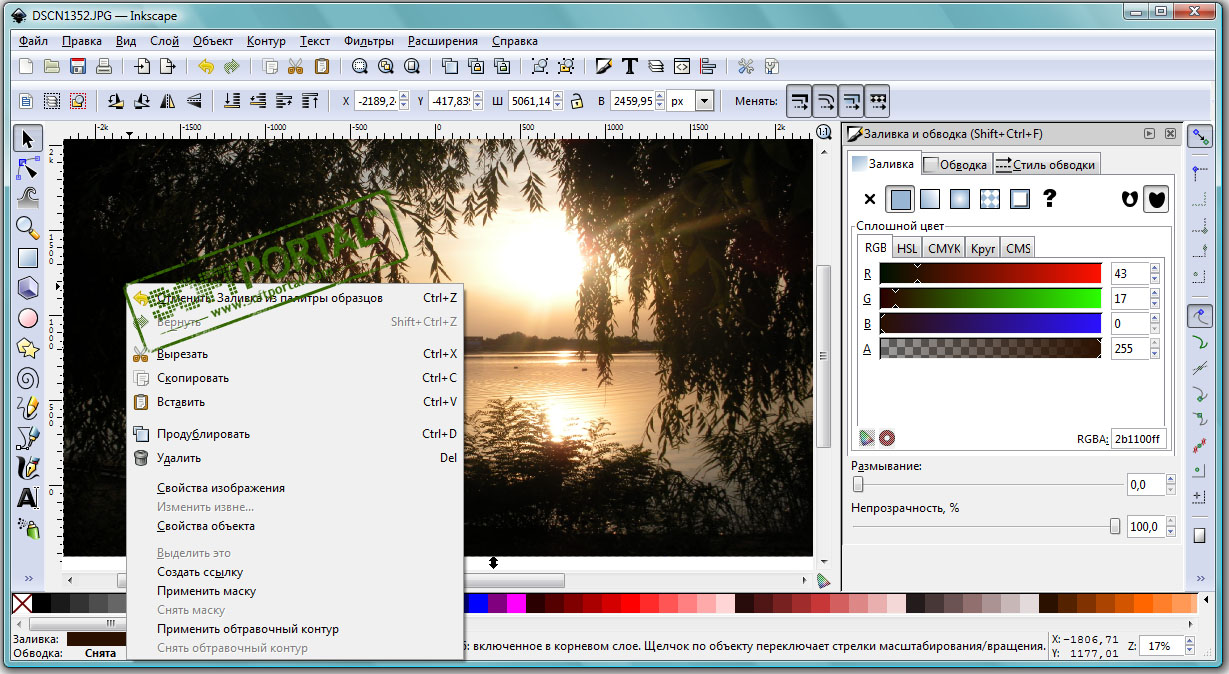This screenshot has height=674, width=1229.
Task: Select the Tweak tool
Action: coord(28,197)
